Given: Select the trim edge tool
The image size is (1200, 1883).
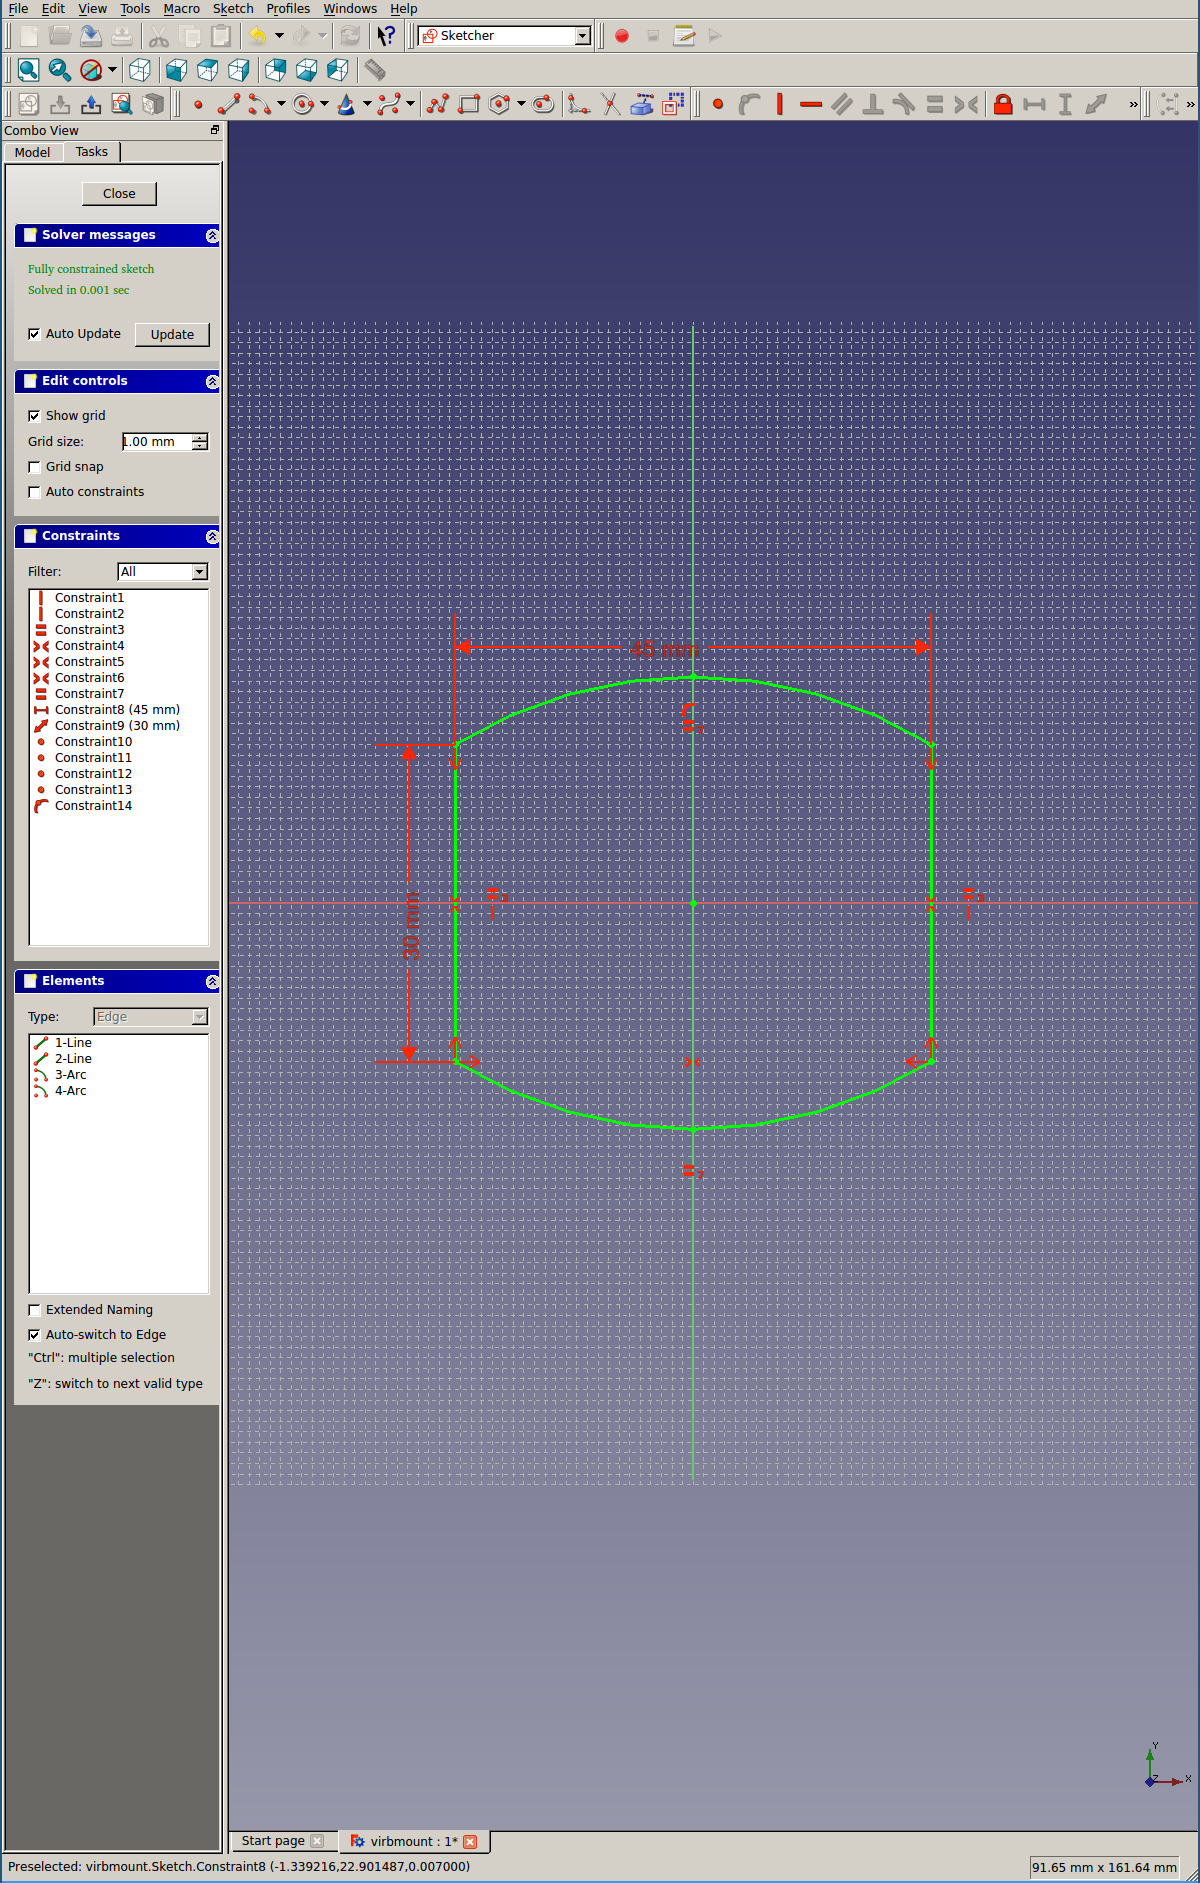Looking at the screenshot, I should tap(610, 104).
